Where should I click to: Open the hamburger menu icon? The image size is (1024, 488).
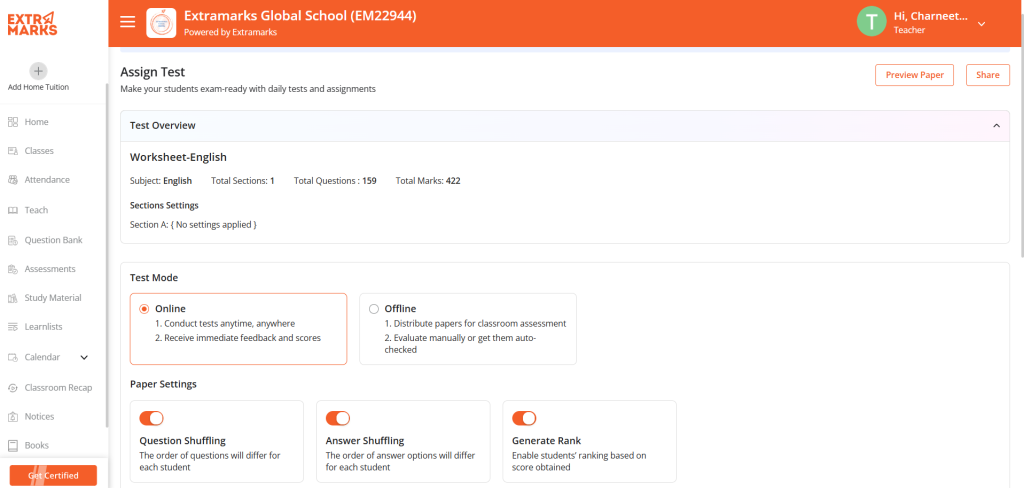128,22
